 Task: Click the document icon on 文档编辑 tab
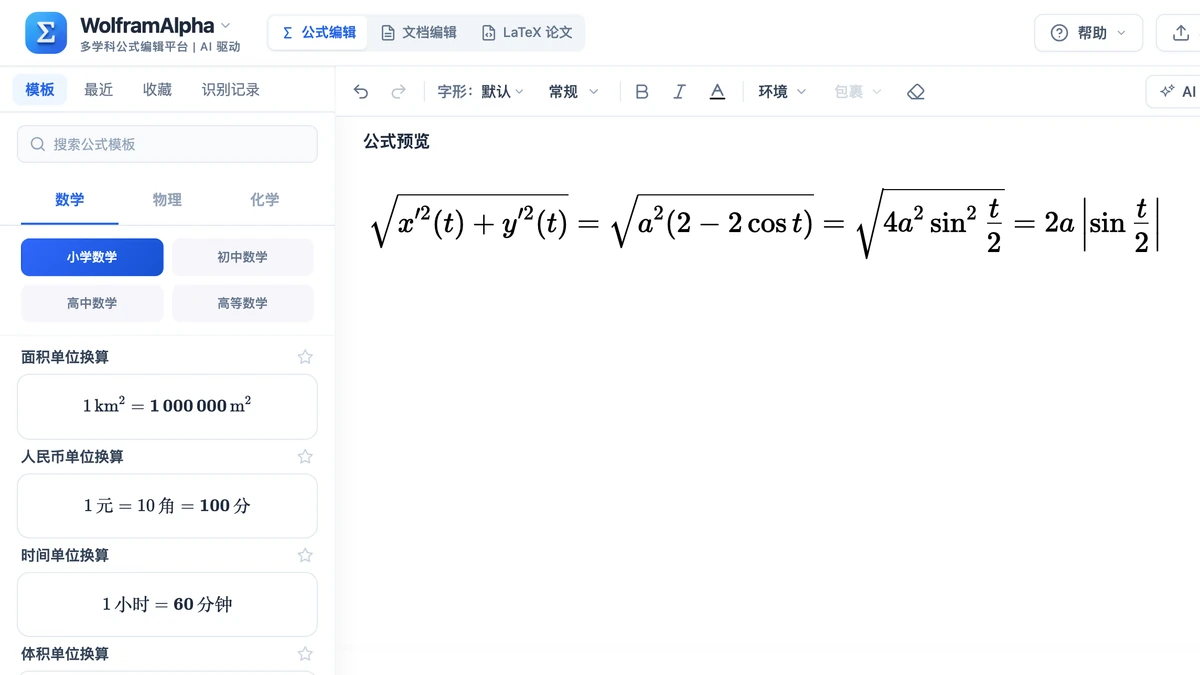point(388,33)
